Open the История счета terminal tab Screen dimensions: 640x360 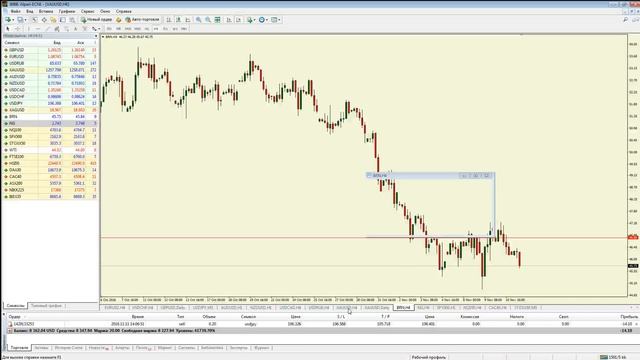click(x=69, y=348)
